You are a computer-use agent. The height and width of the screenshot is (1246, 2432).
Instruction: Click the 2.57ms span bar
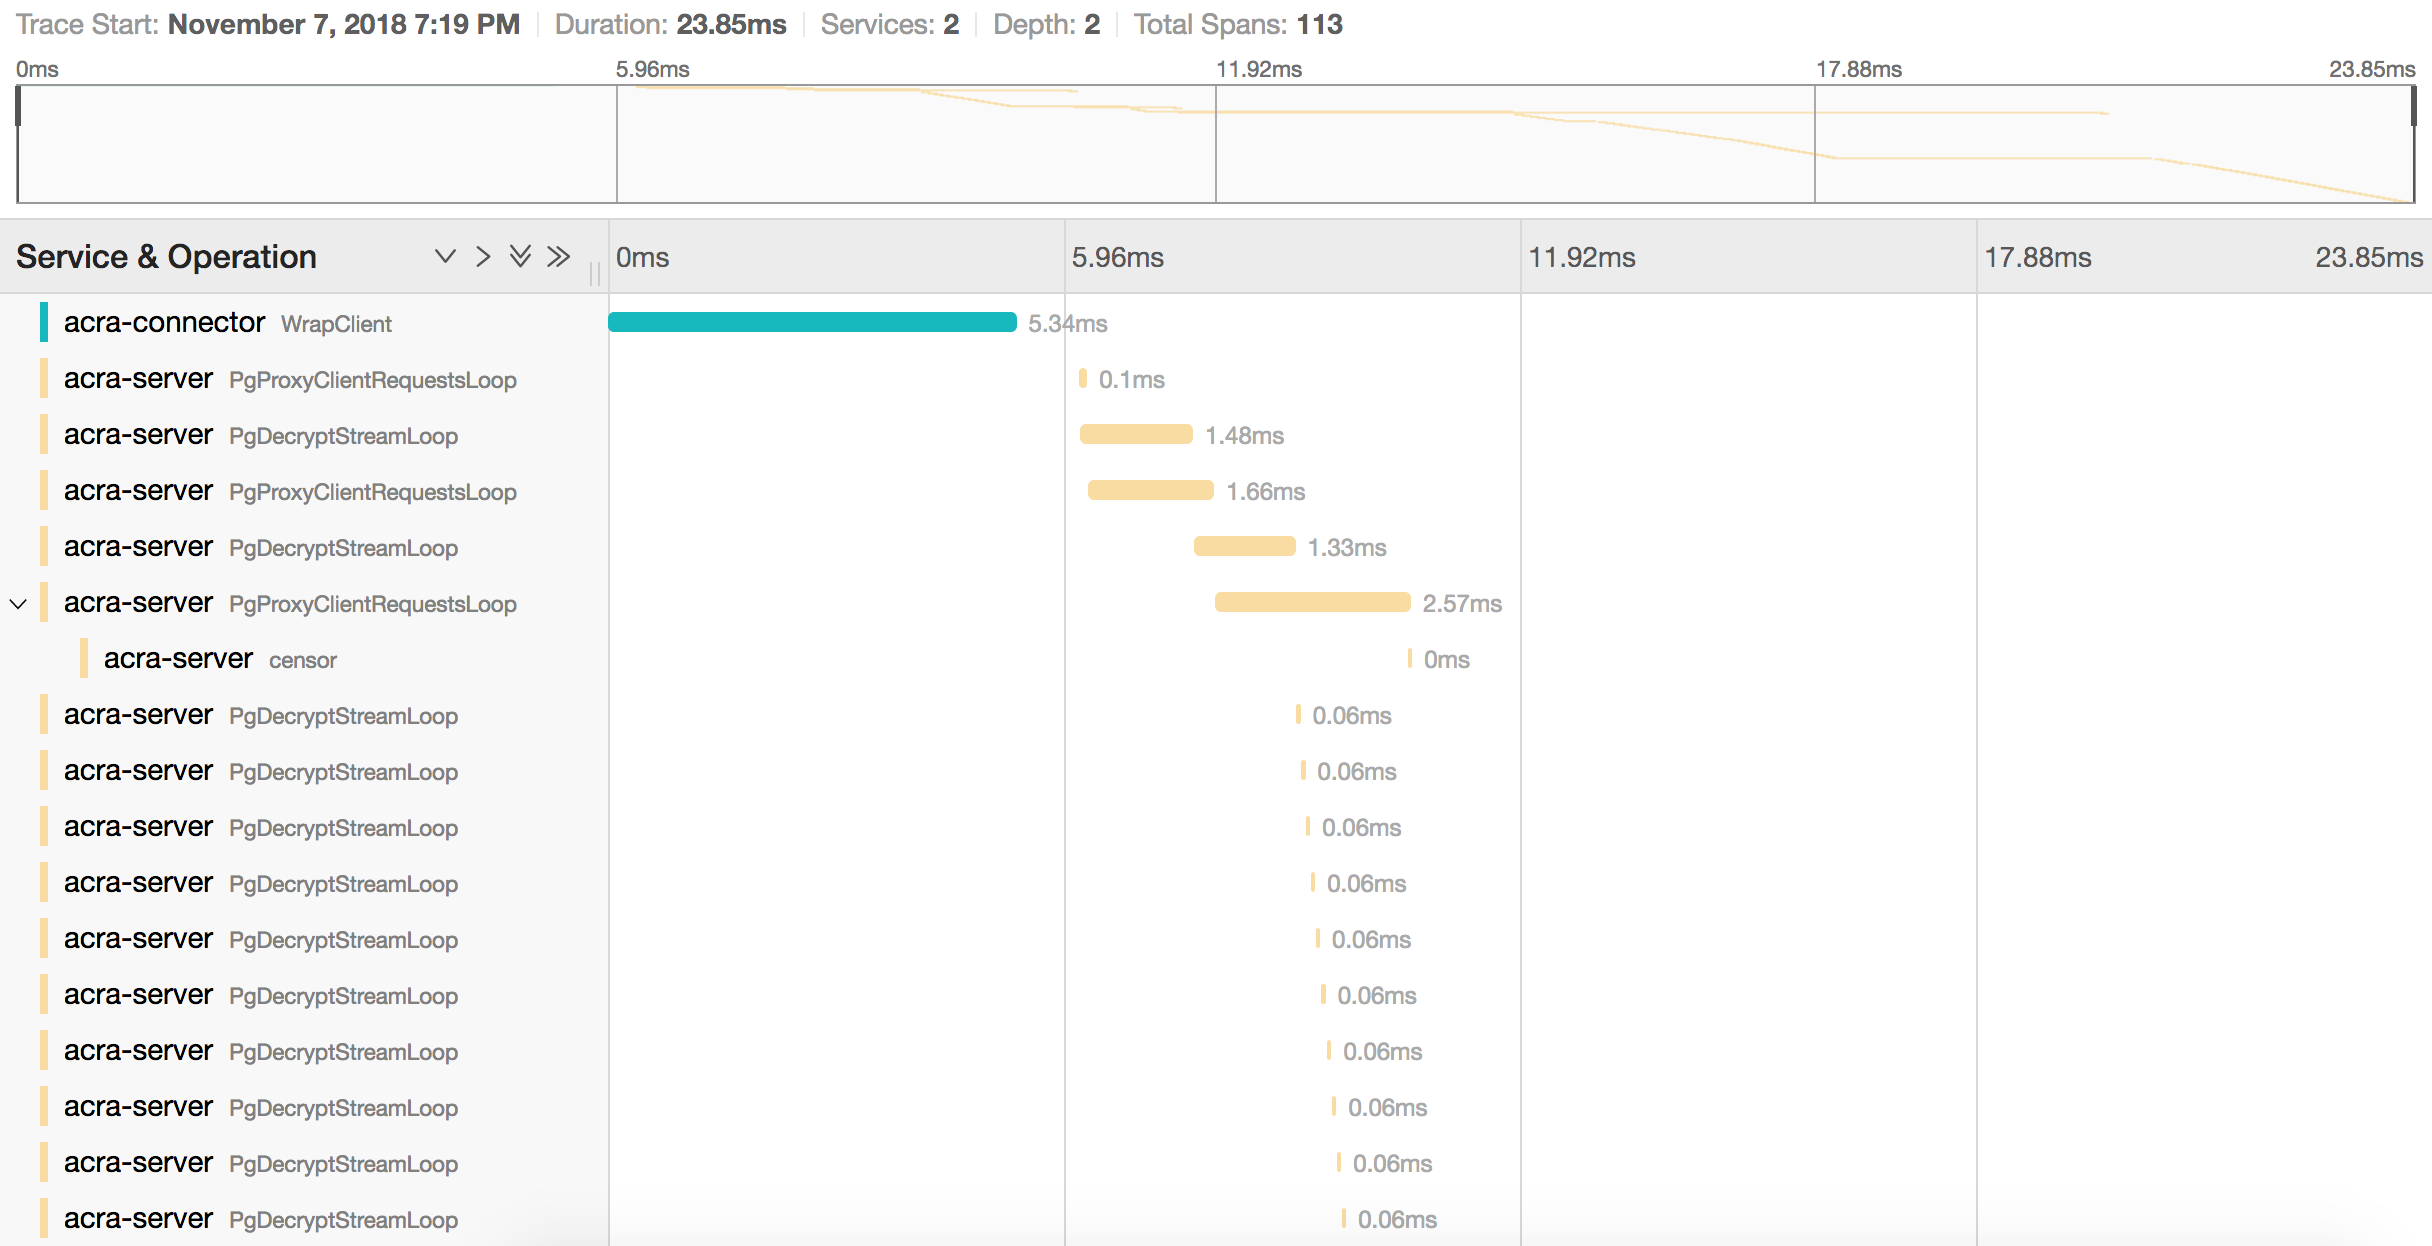[1312, 603]
